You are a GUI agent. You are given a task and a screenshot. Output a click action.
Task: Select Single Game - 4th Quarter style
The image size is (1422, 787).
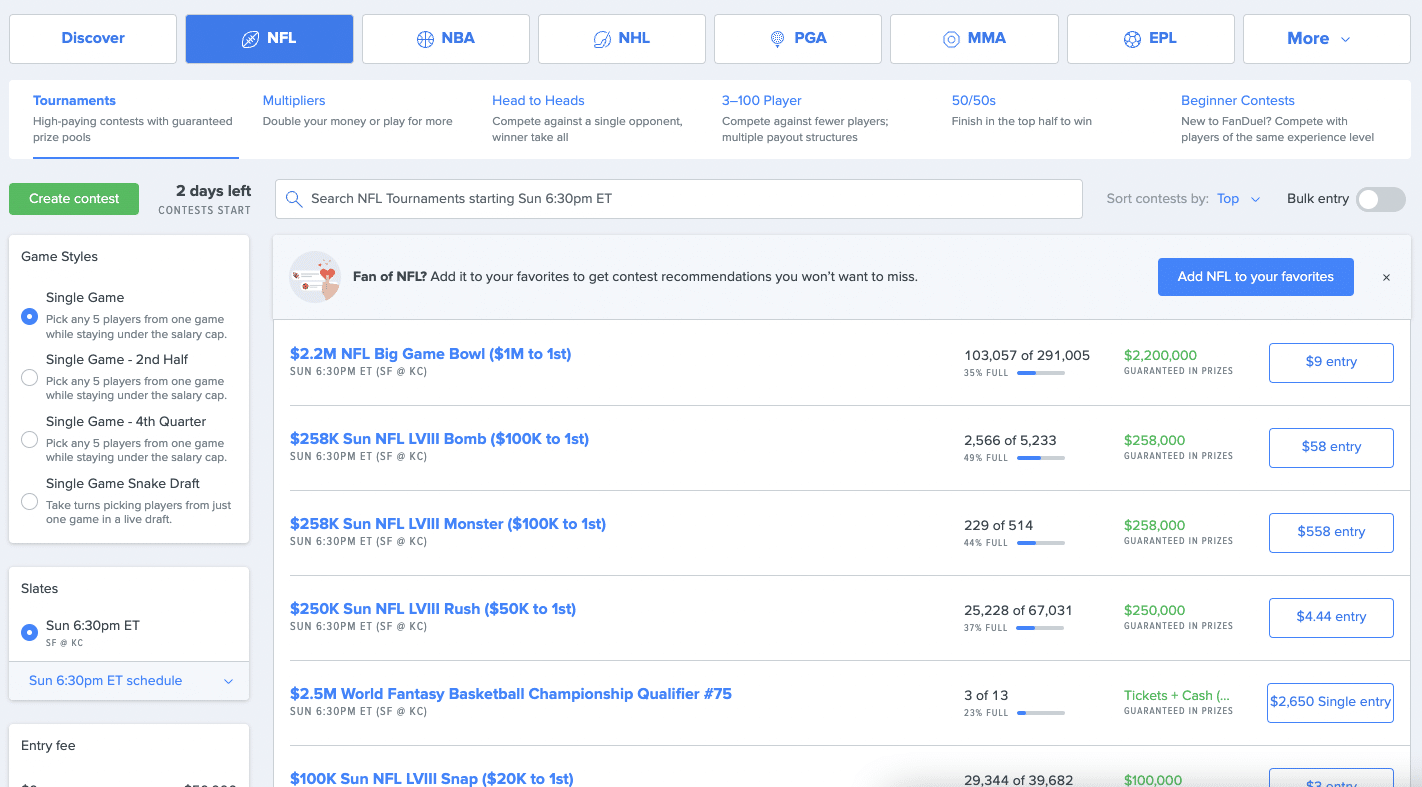tap(30, 440)
